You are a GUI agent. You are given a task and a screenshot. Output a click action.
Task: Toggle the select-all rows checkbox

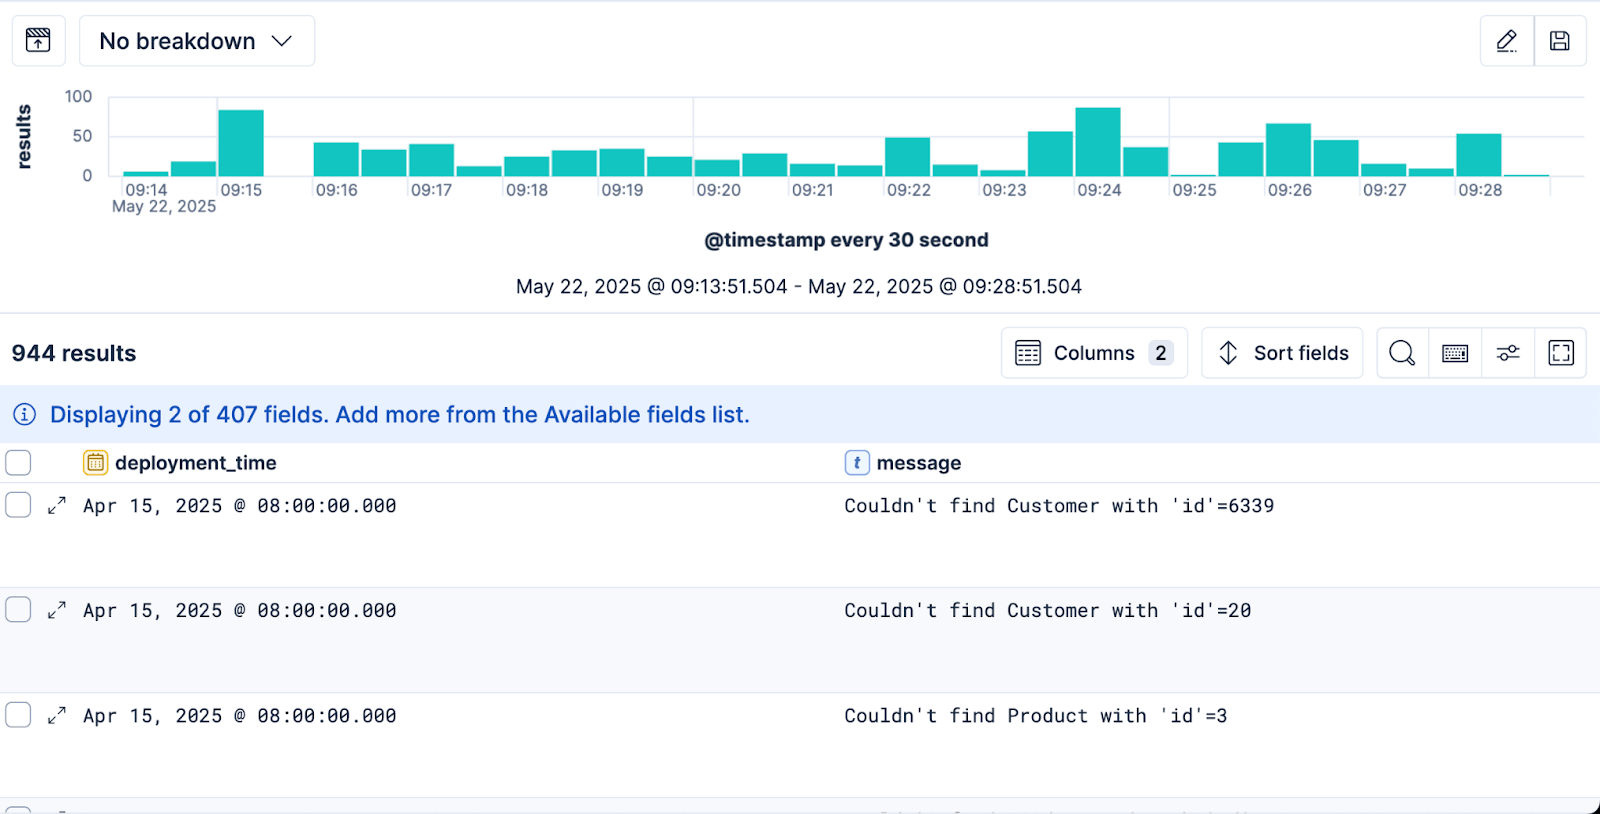click(x=18, y=463)
